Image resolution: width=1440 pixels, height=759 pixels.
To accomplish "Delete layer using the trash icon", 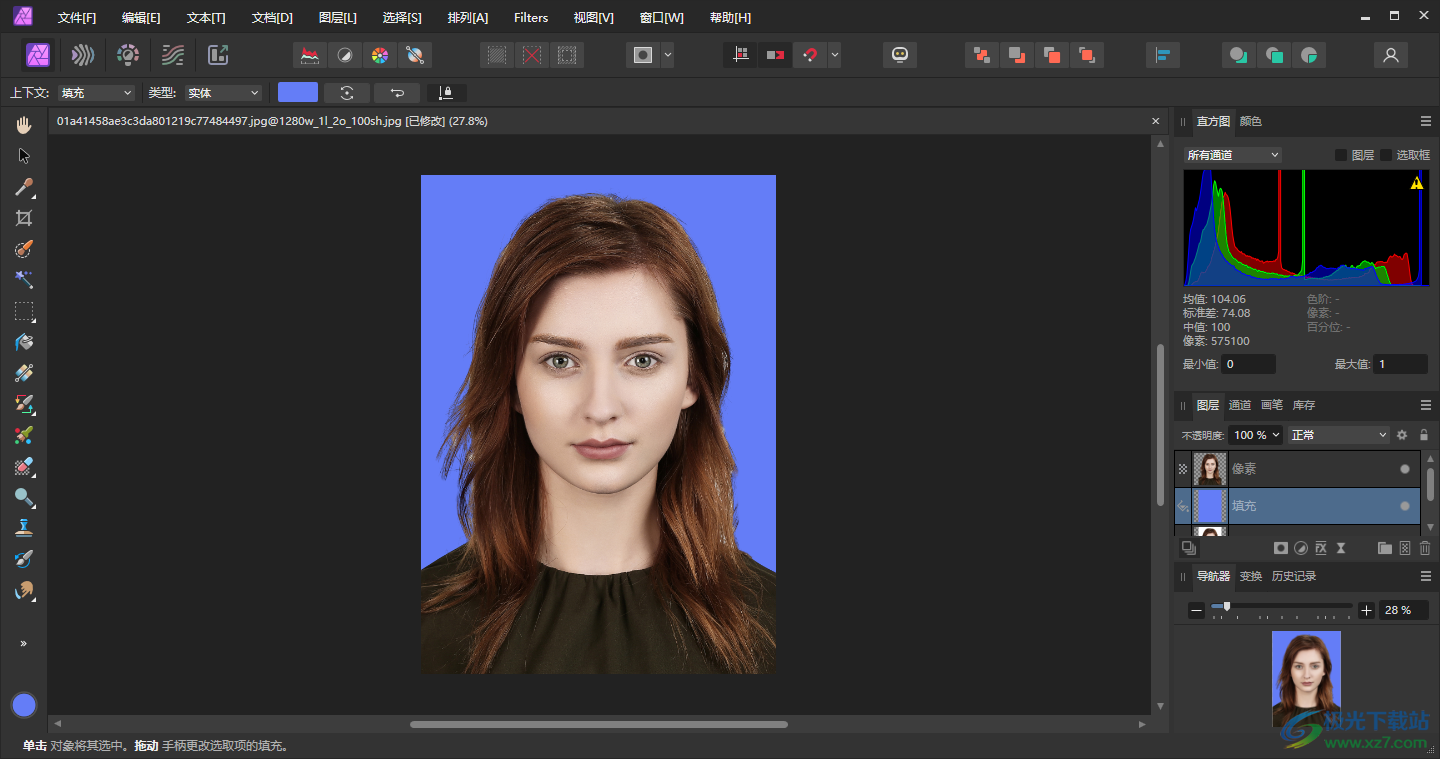I will pos(1425,548).
